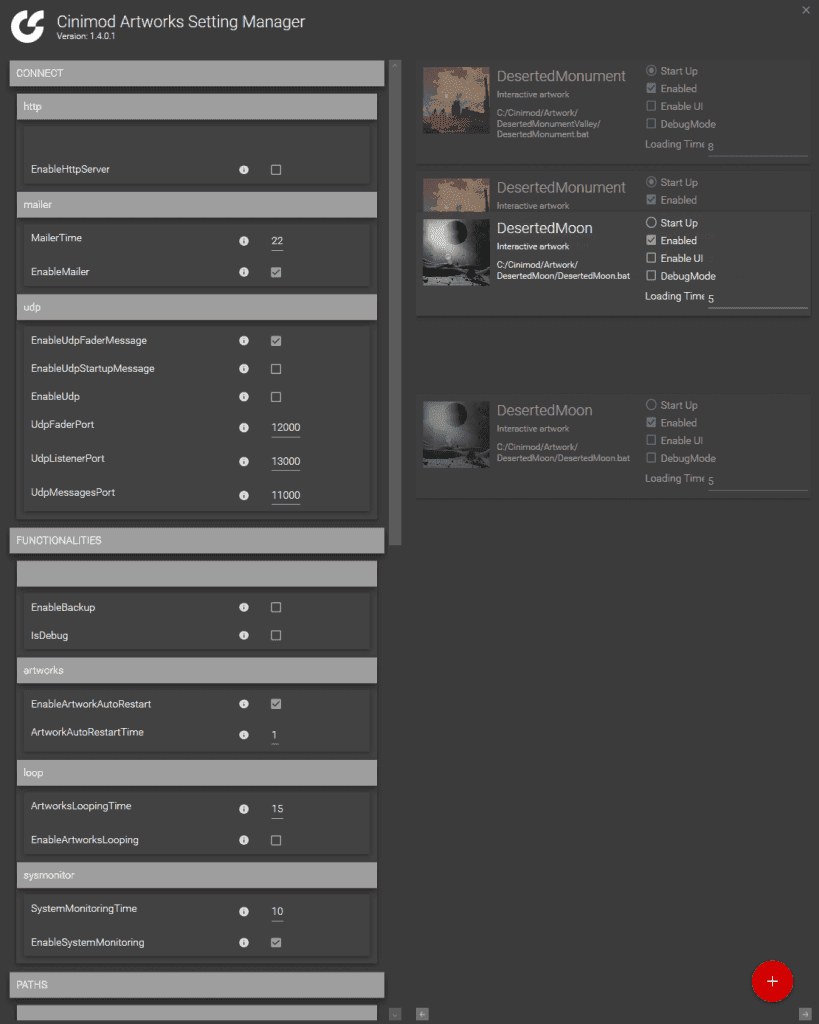Edit the UdpMessagesPort value 11000
819x1024 pixels.
click(x=285, y=496)
